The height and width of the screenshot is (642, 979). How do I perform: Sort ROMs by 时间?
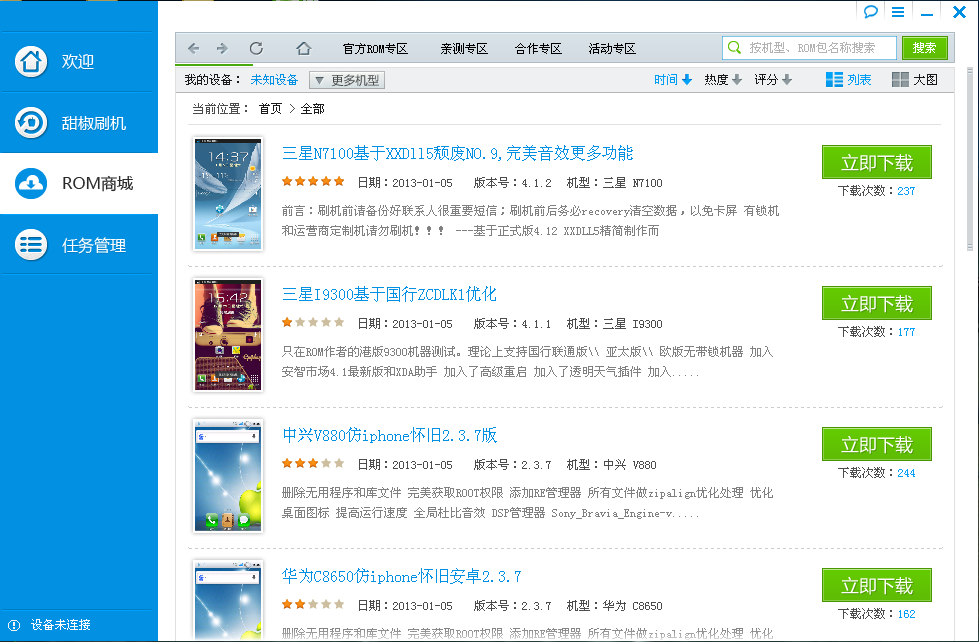673,79
